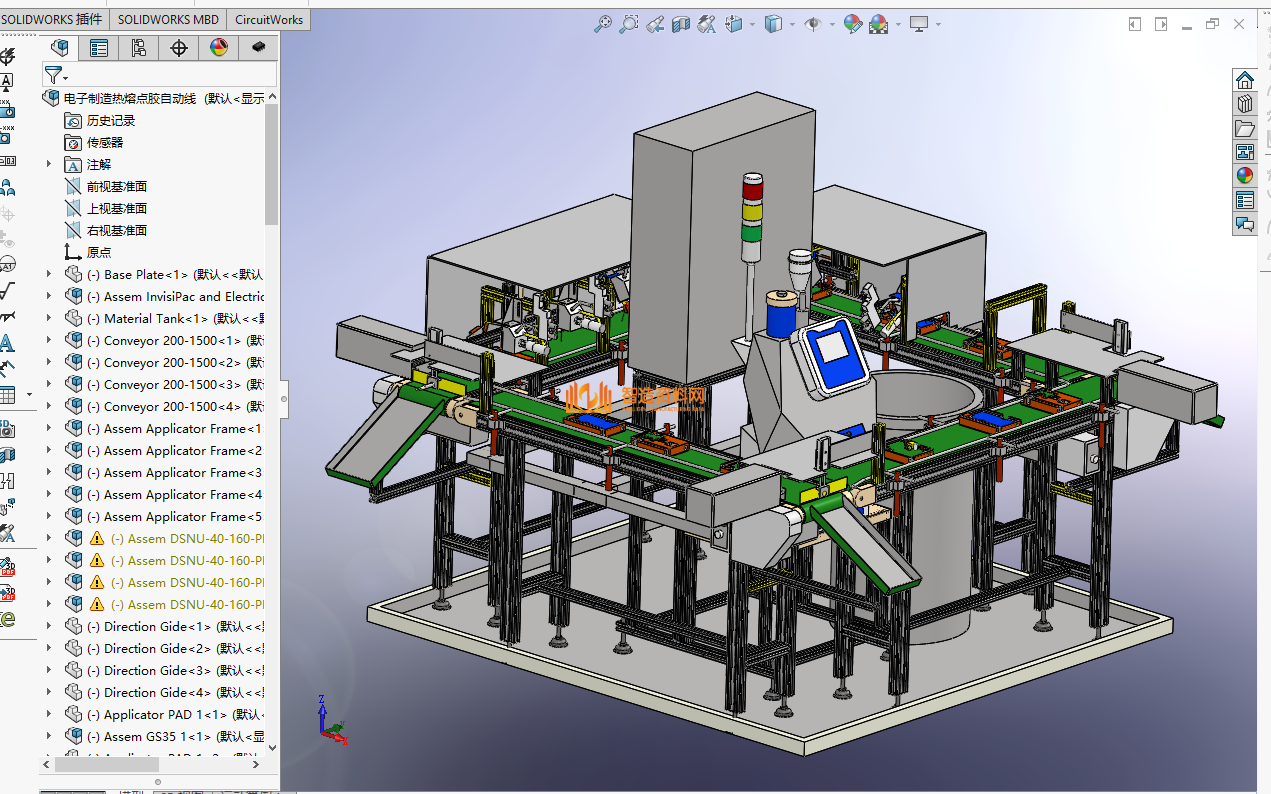The image size is (1271, 794).
Task: Switch to the SOLIDWORKS MBD tab
Action: (168, 19)
